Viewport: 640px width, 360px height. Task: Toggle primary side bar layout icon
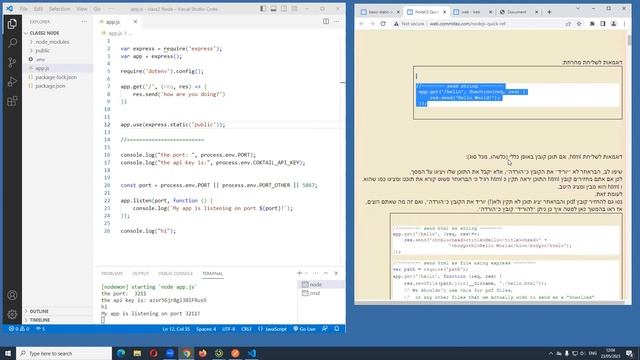pos(263,9)
